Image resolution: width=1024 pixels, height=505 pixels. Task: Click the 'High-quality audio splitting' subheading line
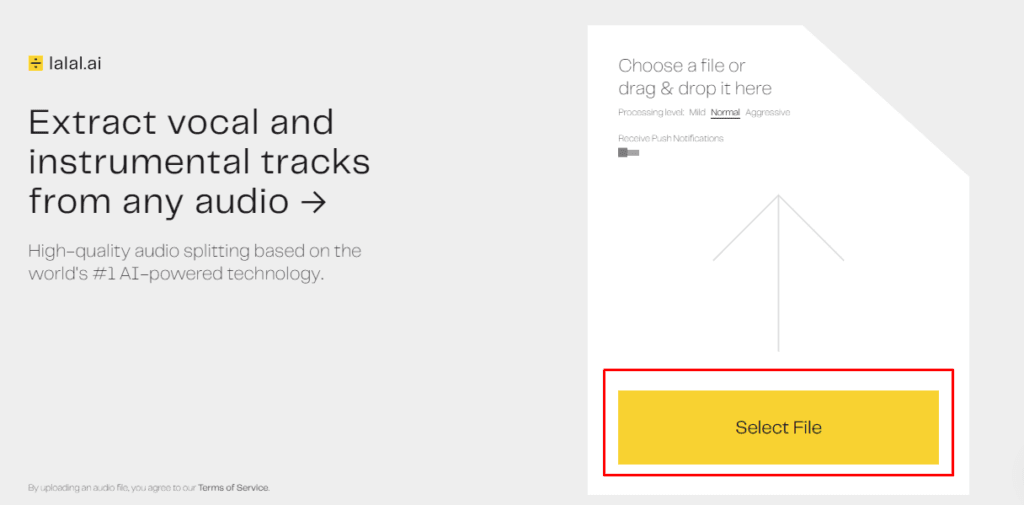coord(195,251)
